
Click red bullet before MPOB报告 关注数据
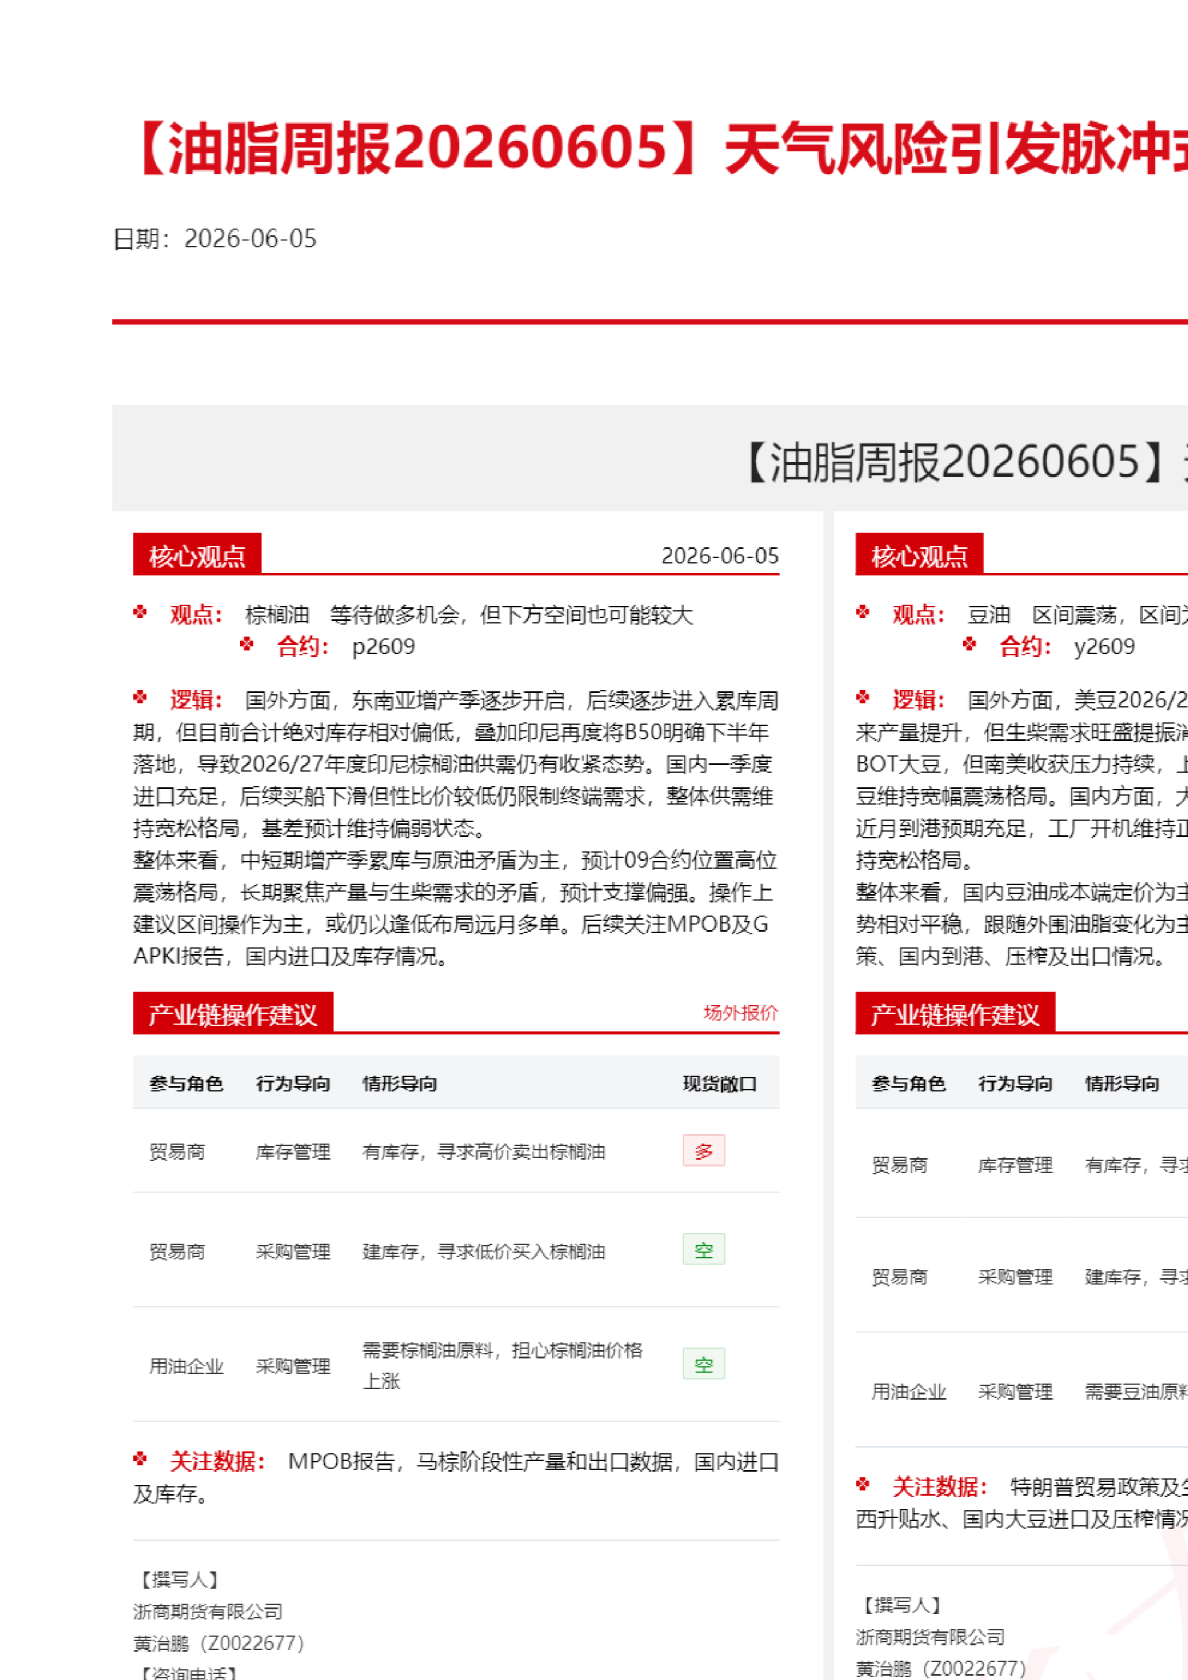[x=140, y=1459]
